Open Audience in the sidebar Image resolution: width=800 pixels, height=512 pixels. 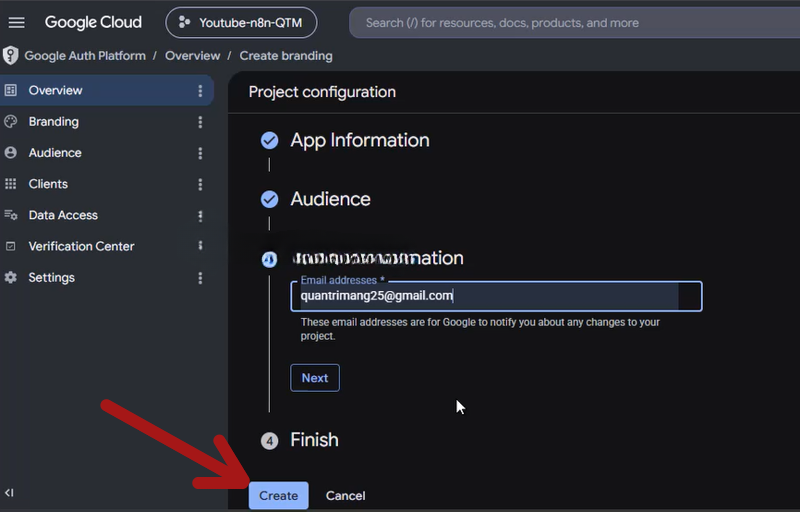tap(107, 152)
